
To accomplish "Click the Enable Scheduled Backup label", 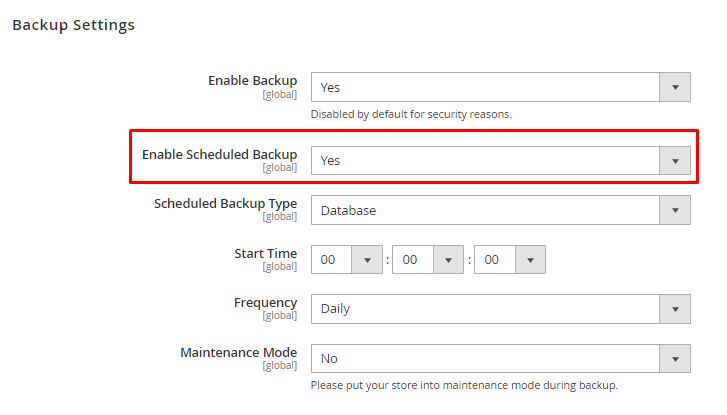I will point(219,154).
